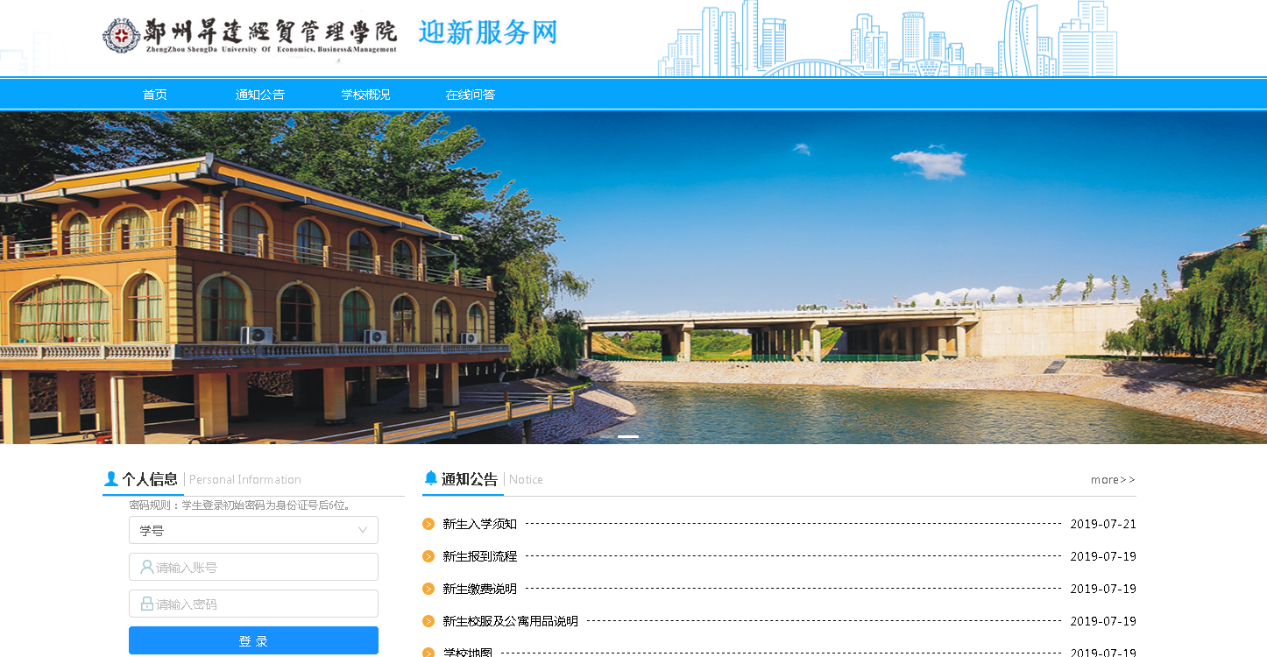The height and width of the screenshot is (657, 1267).
Task: Open the 学号 login type dropdown
Action: (x=253, y=530)
